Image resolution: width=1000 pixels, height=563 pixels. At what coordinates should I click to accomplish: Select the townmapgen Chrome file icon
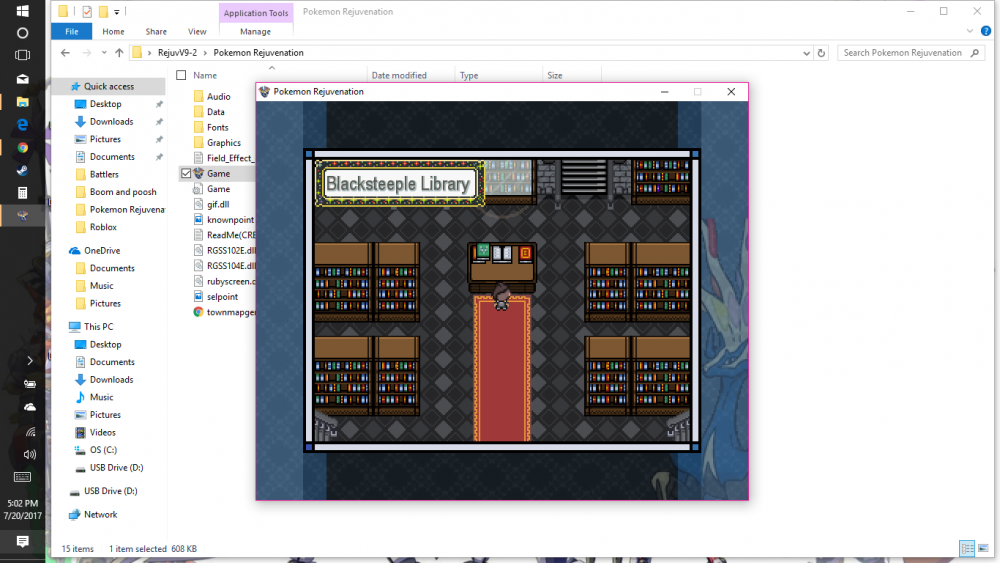click(198, 312)
